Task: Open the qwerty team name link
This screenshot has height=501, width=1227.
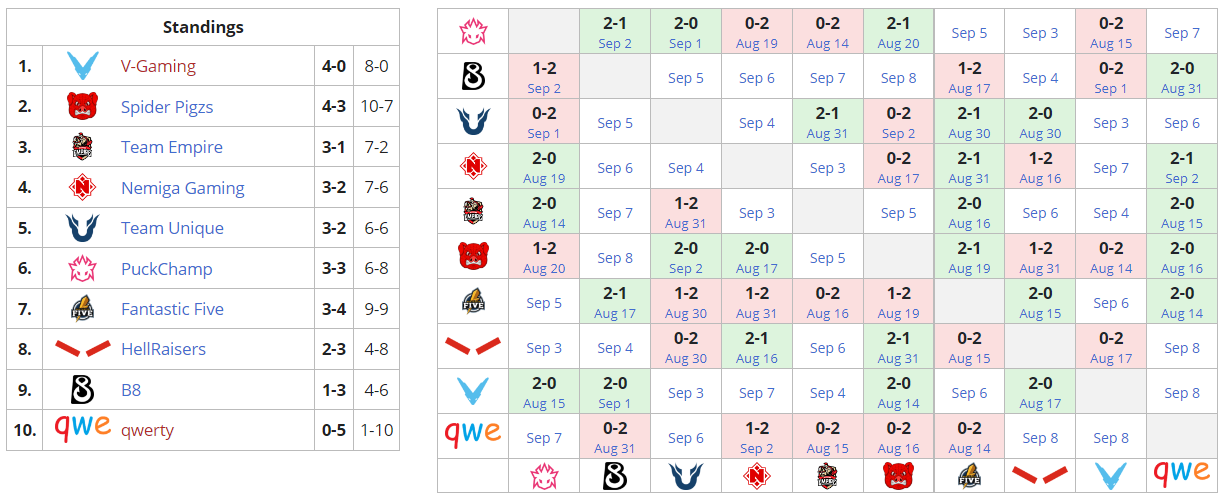Action: pos(147,430)
